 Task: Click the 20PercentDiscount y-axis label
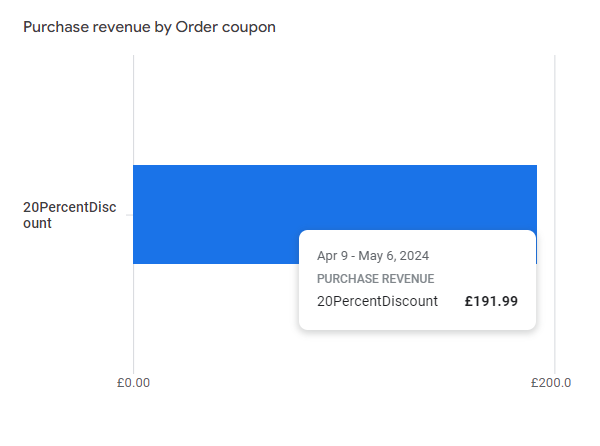pos(70,215)
